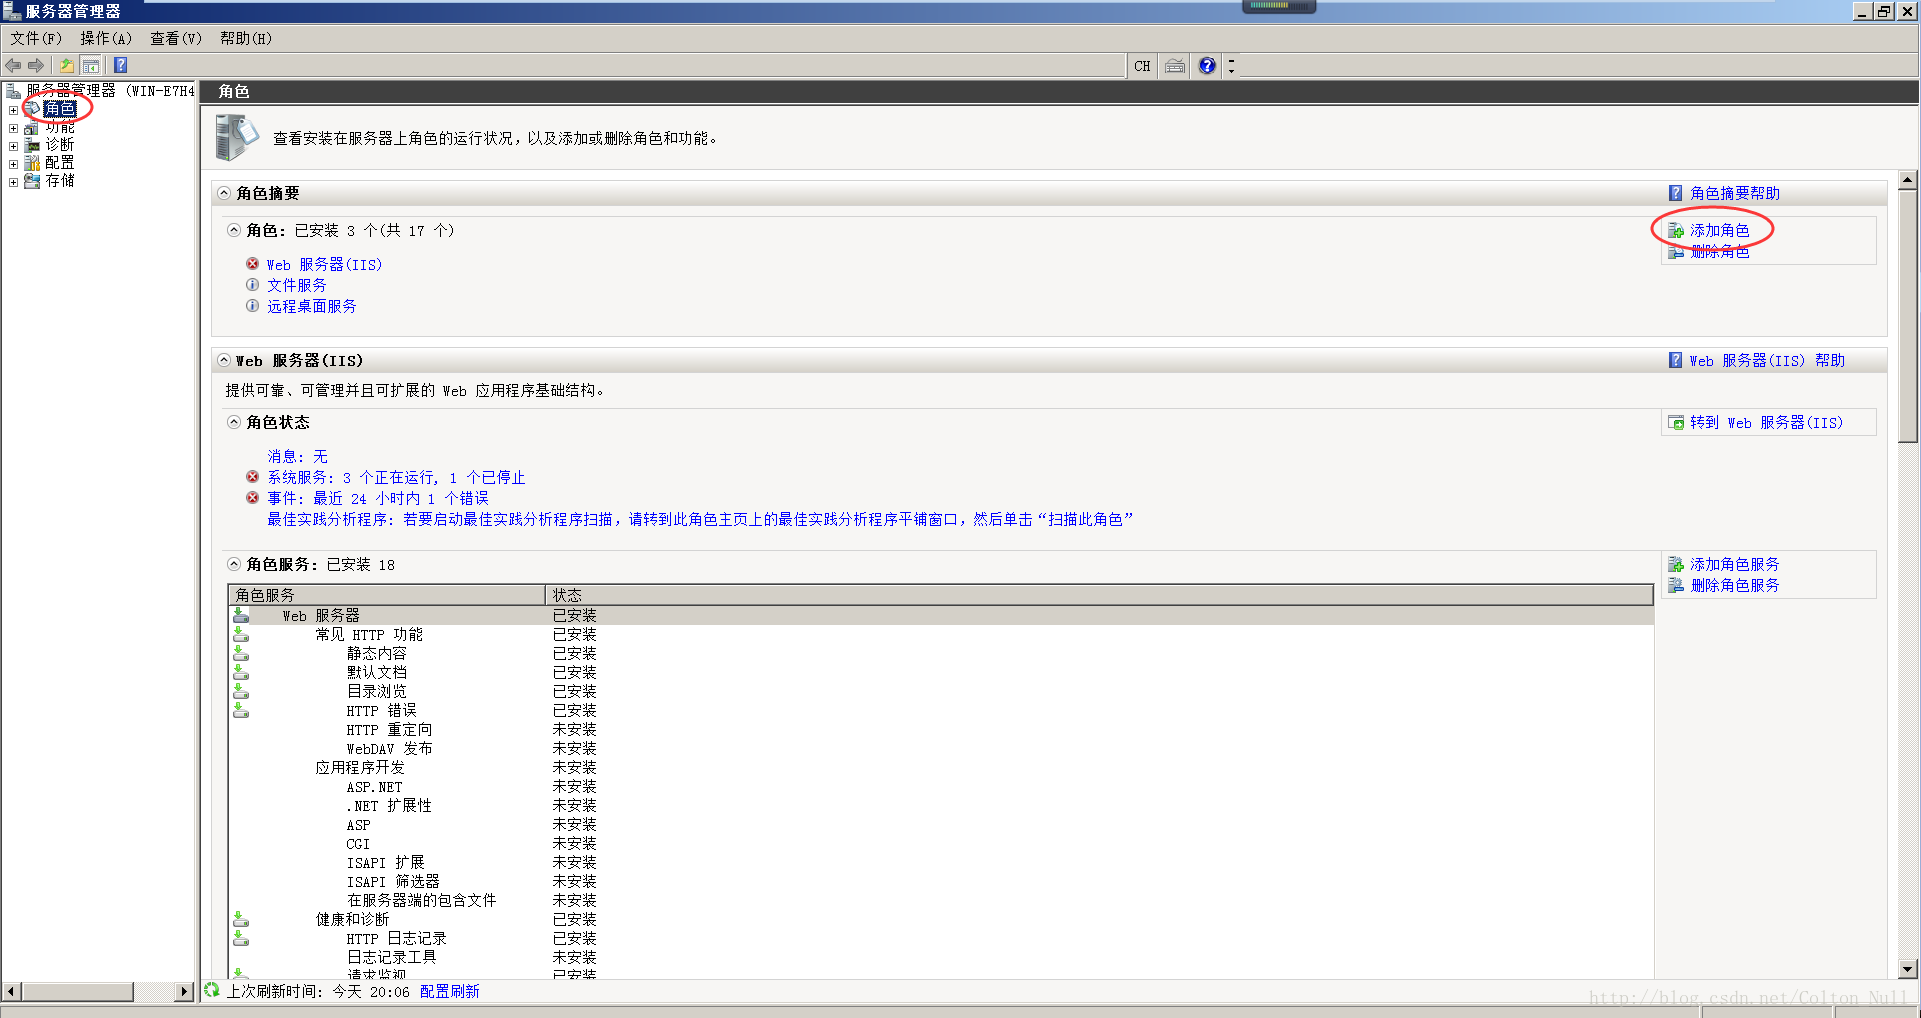Expand the 功能 tree node

point(13,128)
